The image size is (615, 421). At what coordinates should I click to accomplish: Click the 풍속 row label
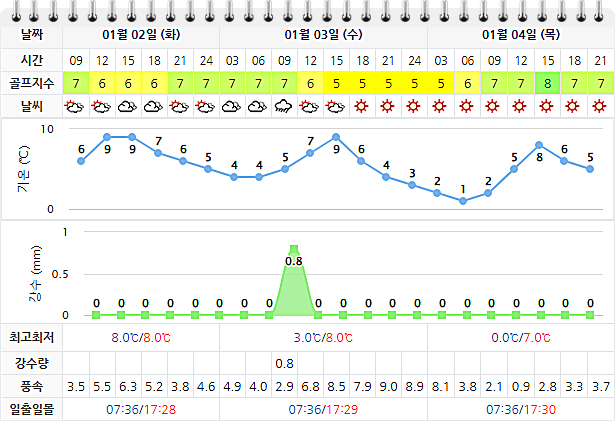31,387
